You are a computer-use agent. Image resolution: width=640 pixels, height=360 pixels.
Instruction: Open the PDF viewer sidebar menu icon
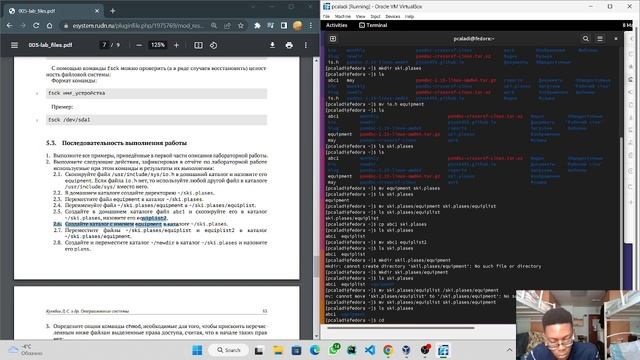coord(14,45)
